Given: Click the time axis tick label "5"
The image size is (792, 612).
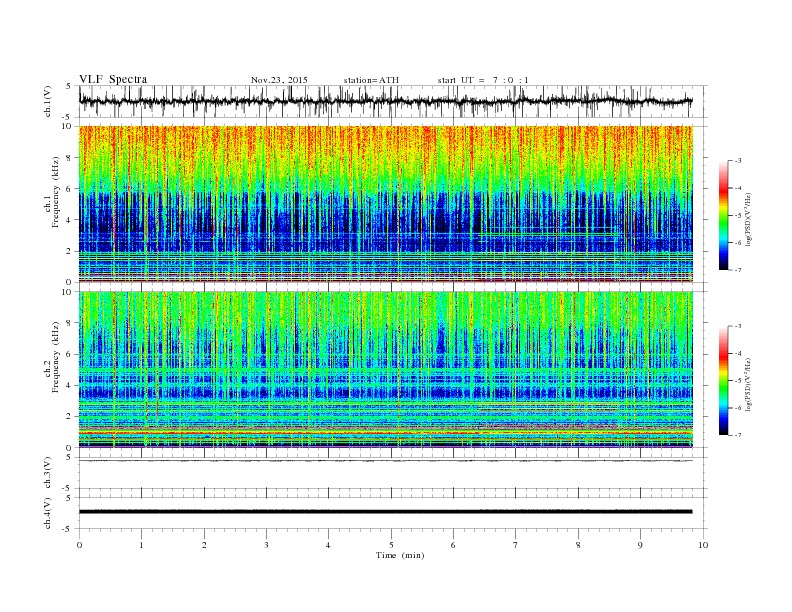Looking at the screenshot, I should pos(391,545).
